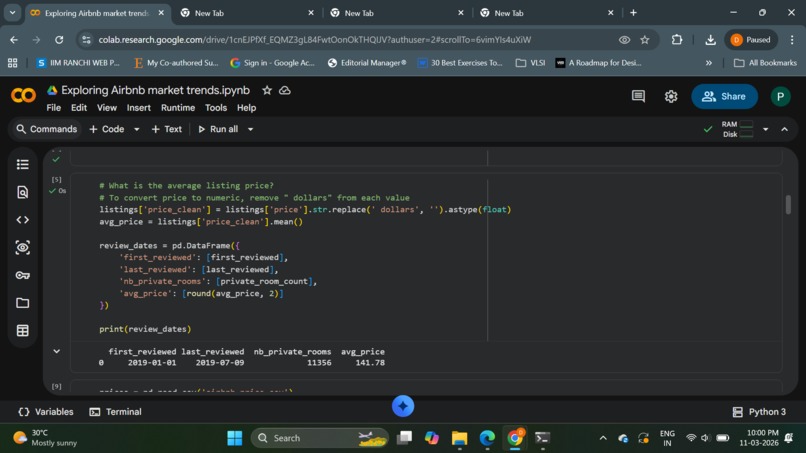Click the Share button
The width and height of the screenshot is (806, 453).
pyautogui.click(x=724, y=97)
